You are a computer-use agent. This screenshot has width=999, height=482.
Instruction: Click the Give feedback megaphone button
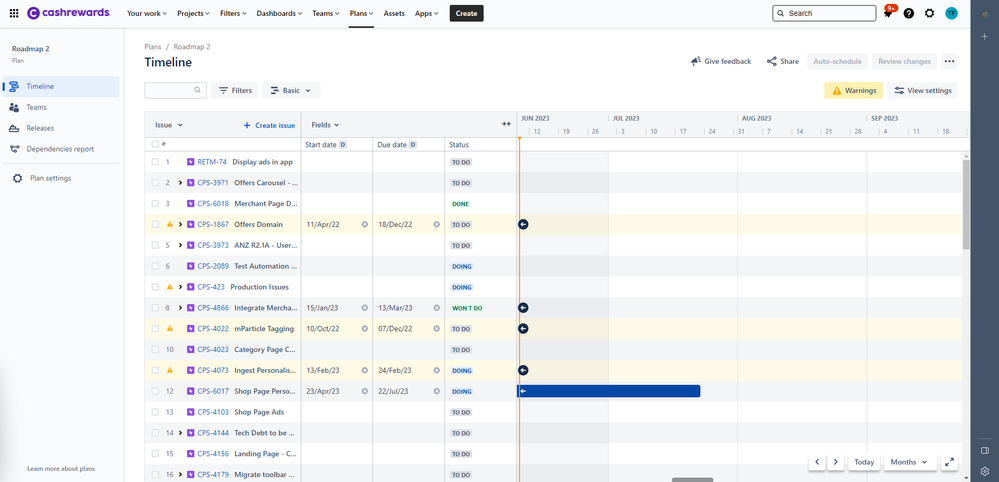(x=721, y=62)
